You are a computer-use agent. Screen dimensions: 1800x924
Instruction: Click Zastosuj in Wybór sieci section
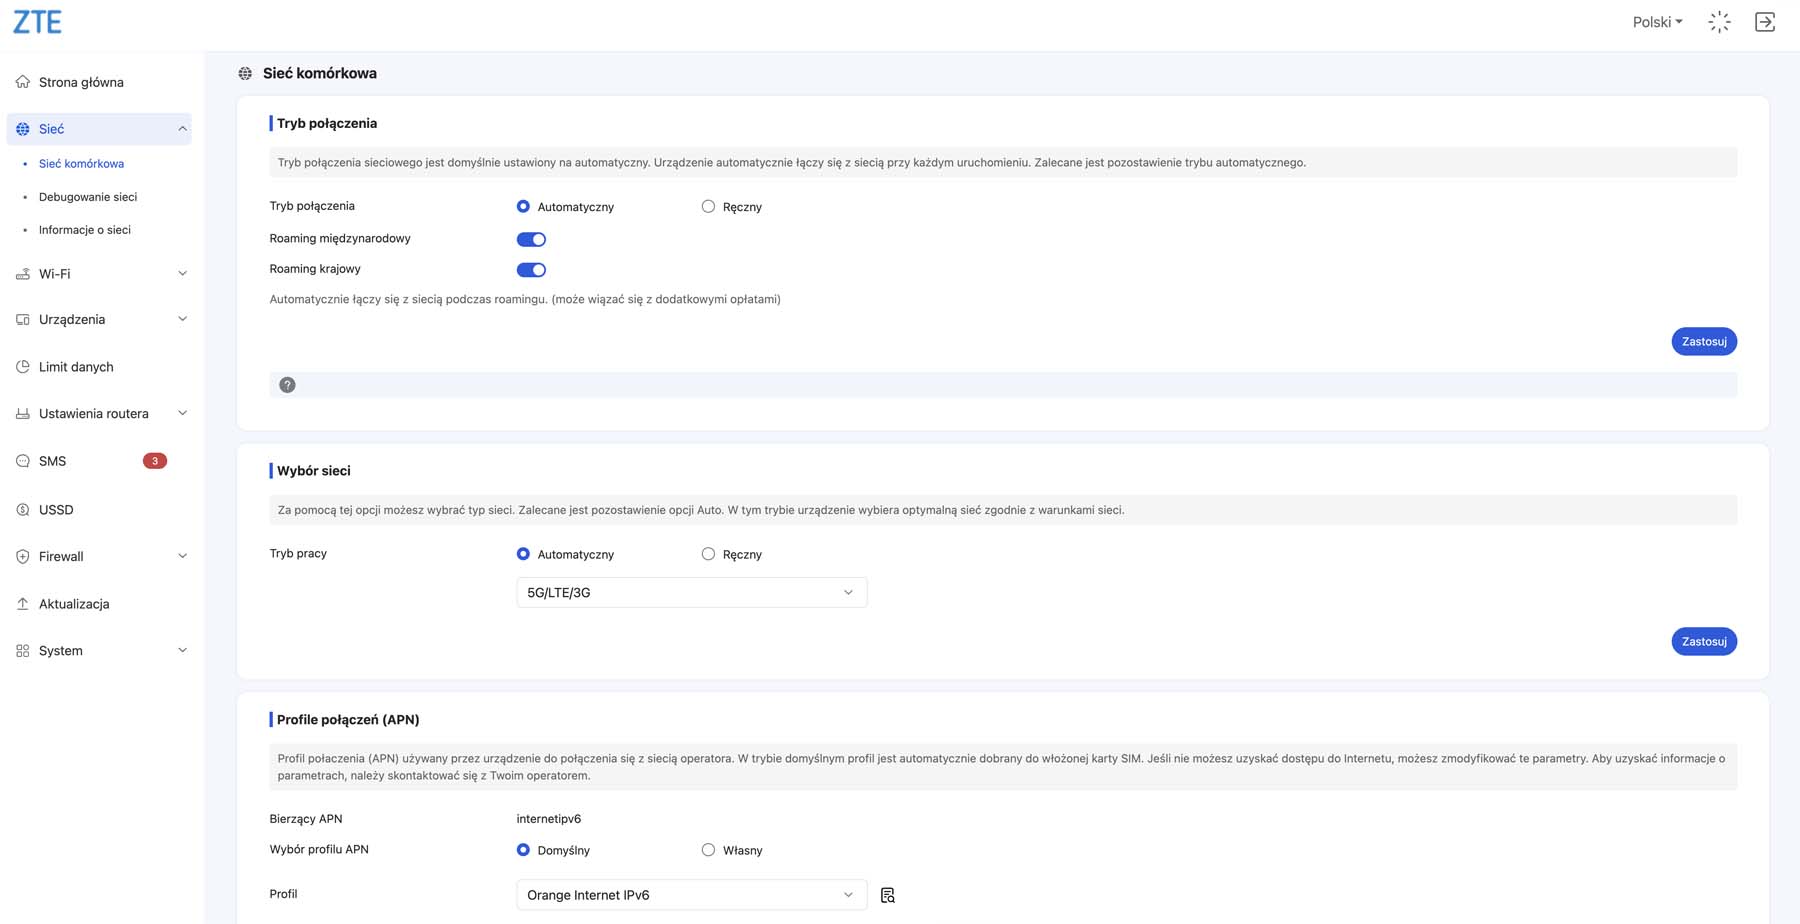1703,642
